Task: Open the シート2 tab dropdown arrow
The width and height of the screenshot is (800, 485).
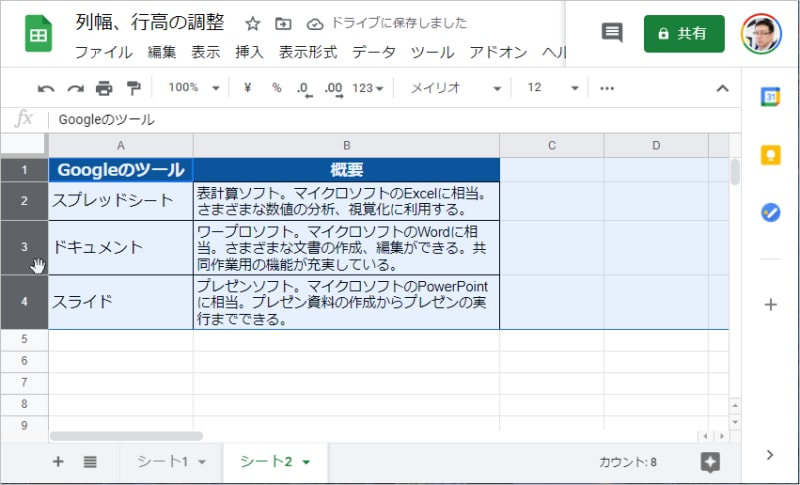Action: pyautogui.click(x=306, y=463)
